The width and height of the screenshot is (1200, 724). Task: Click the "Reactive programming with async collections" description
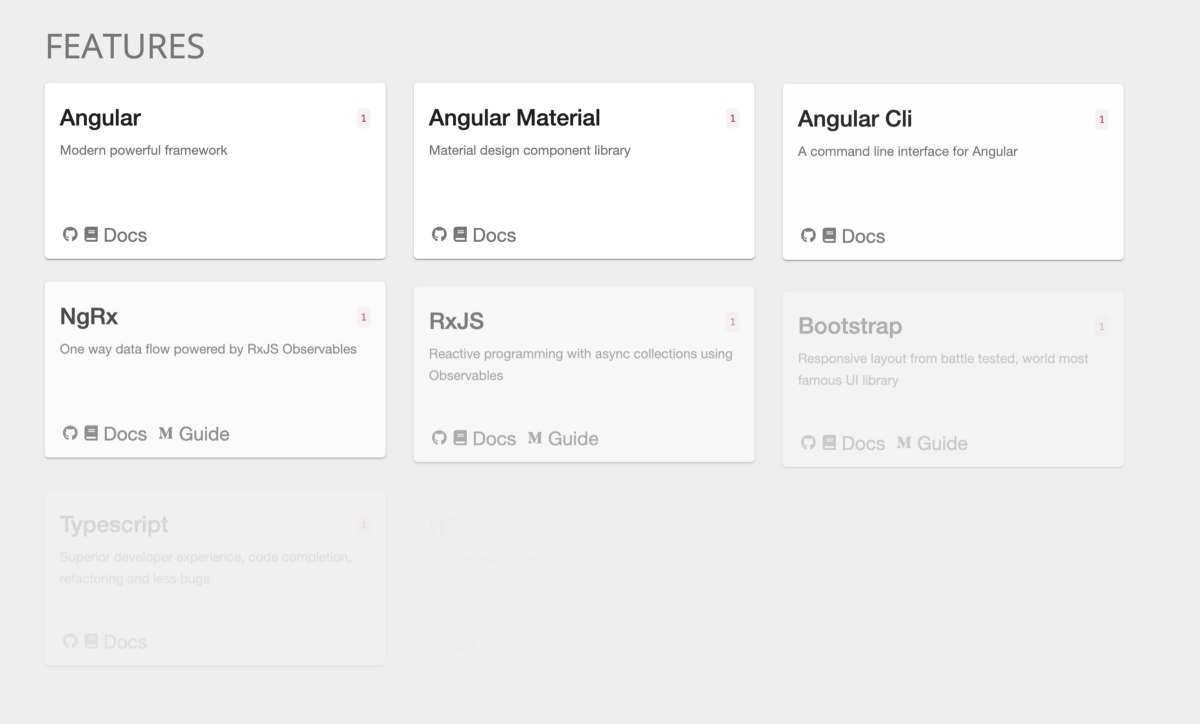pos(581,364)
